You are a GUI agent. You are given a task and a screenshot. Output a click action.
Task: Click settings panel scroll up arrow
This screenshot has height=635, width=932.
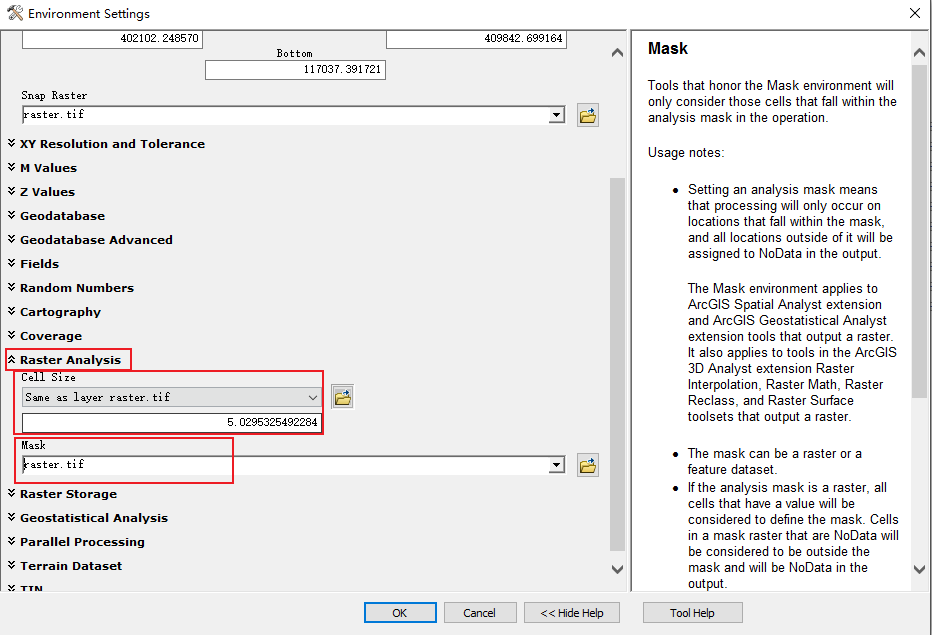pyautogui.click(x=618, y=53)
